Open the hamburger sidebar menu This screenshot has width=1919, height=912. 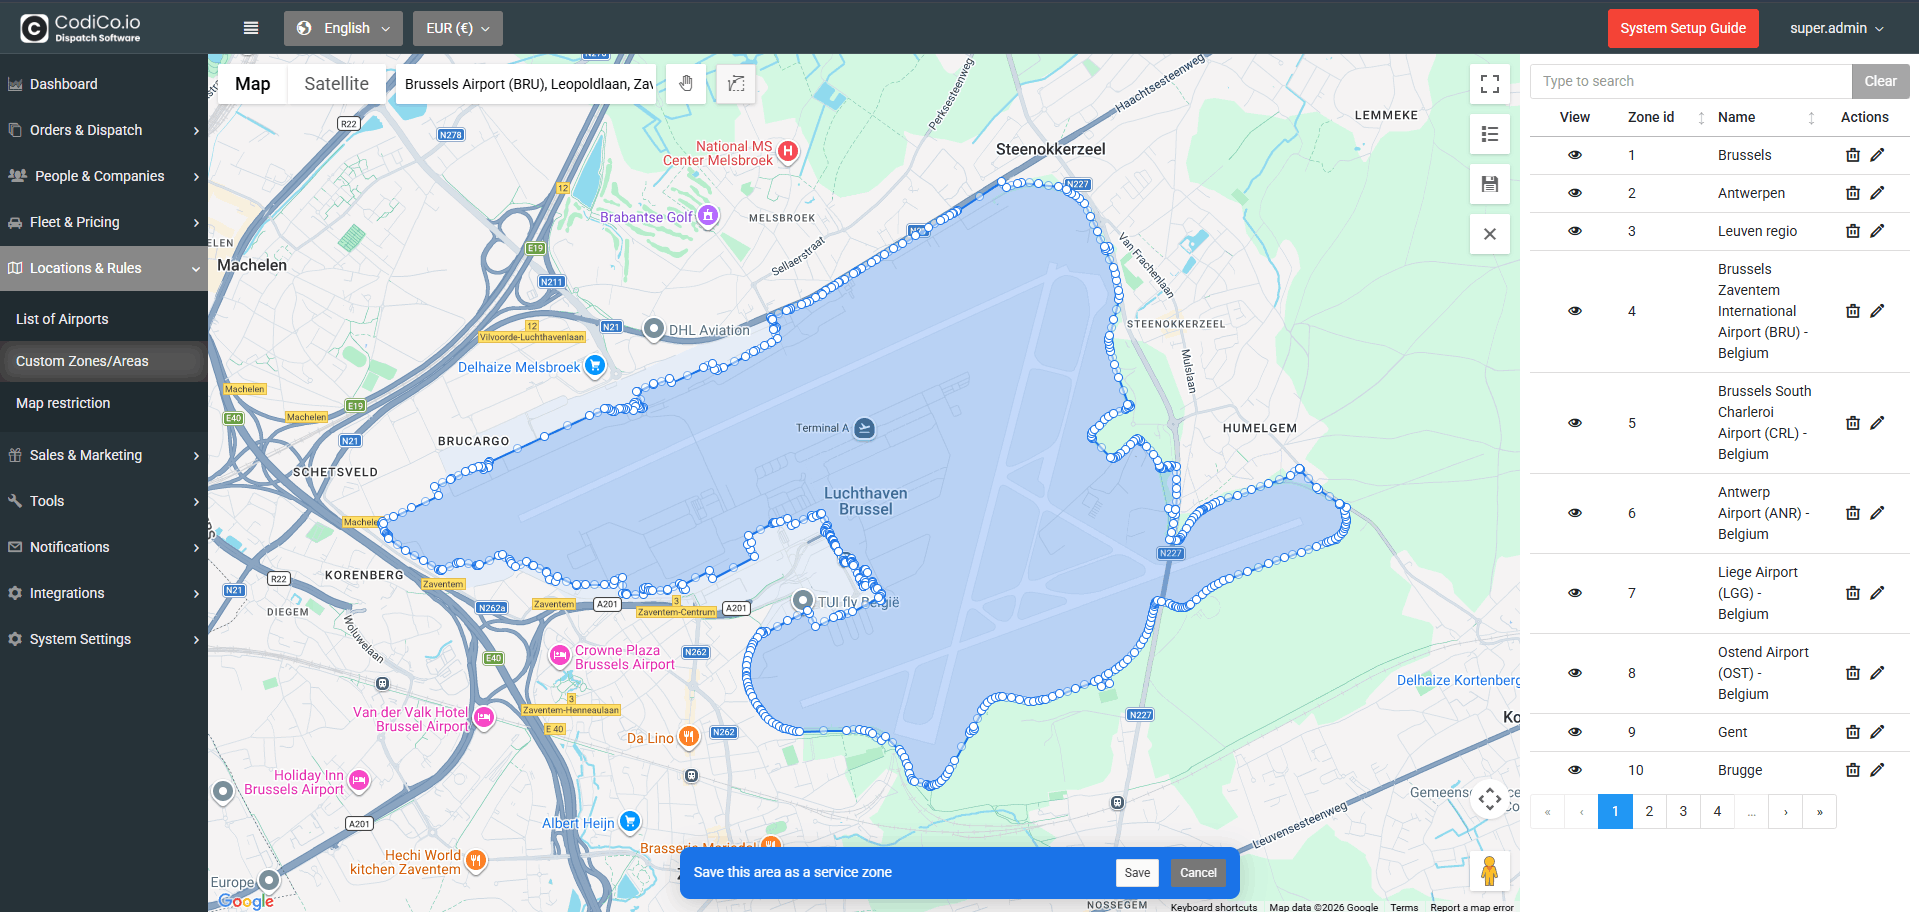[x=251, y=28]
